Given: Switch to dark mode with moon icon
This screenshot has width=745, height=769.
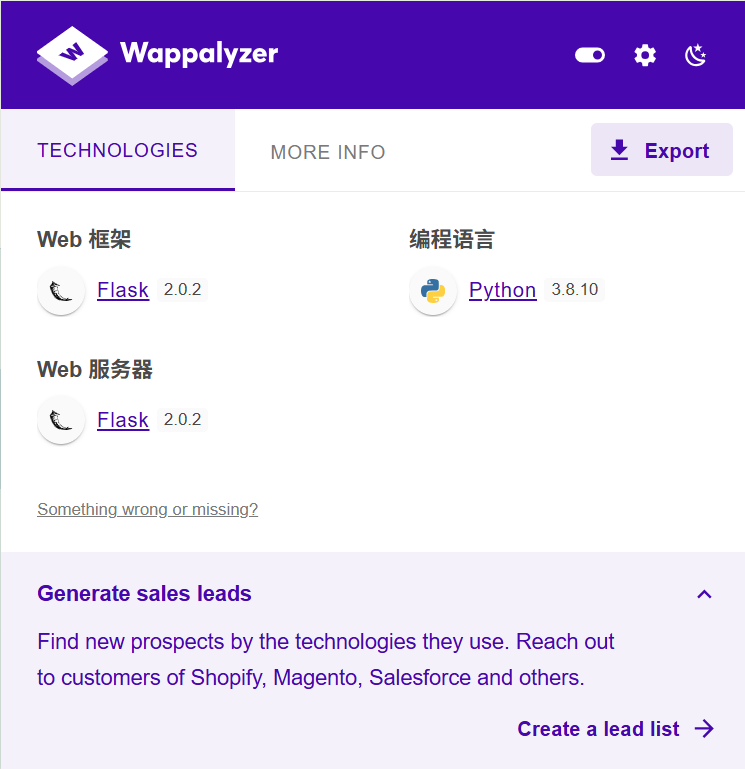Looking at the screenshot, I should coord(695,55).
